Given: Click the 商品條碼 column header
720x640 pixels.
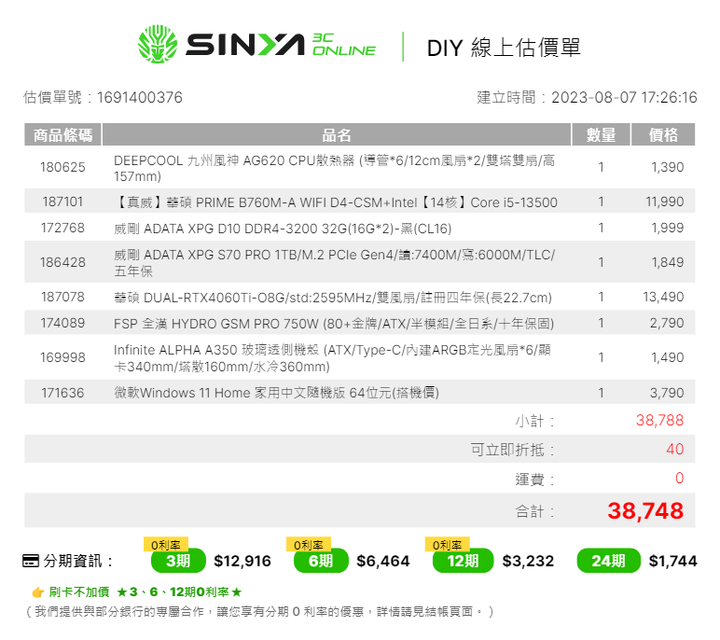Looking at the screenshot, I should tap(63, 135).
